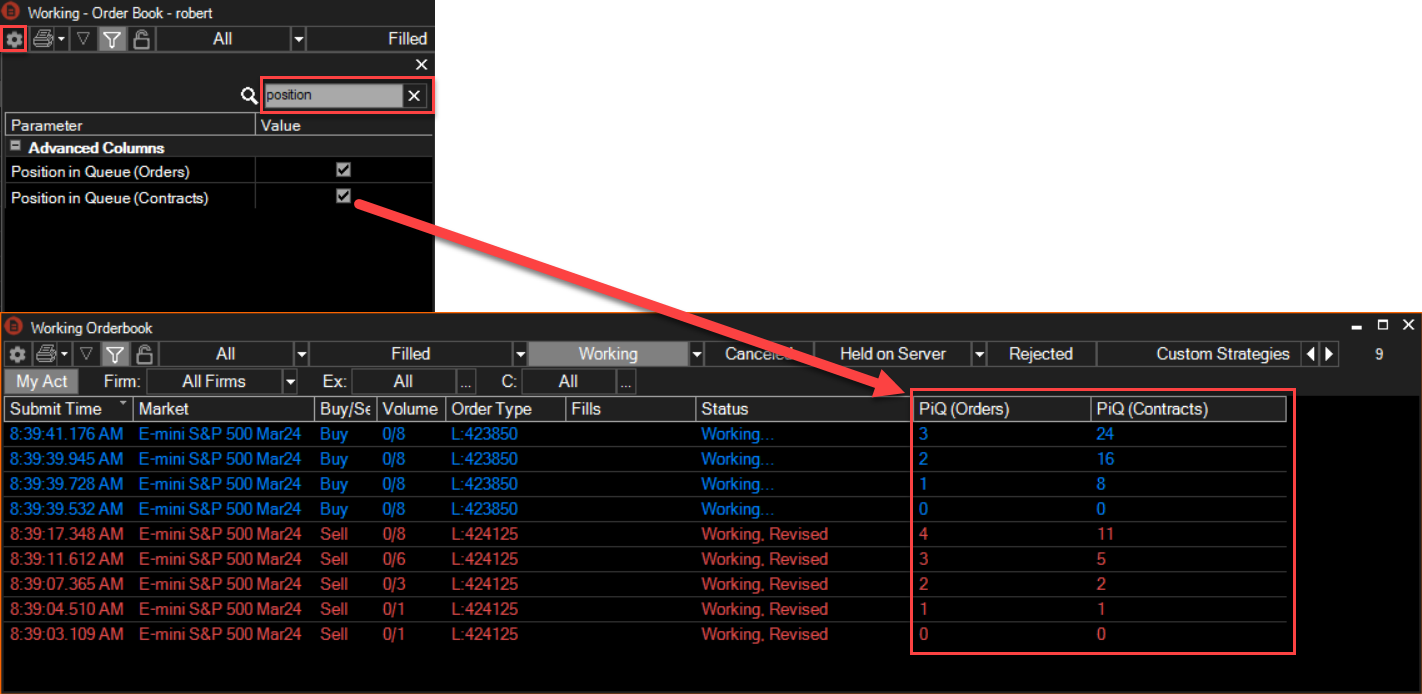Click the padlock icon in Working Orderbook toolbar

pos(144,354)
